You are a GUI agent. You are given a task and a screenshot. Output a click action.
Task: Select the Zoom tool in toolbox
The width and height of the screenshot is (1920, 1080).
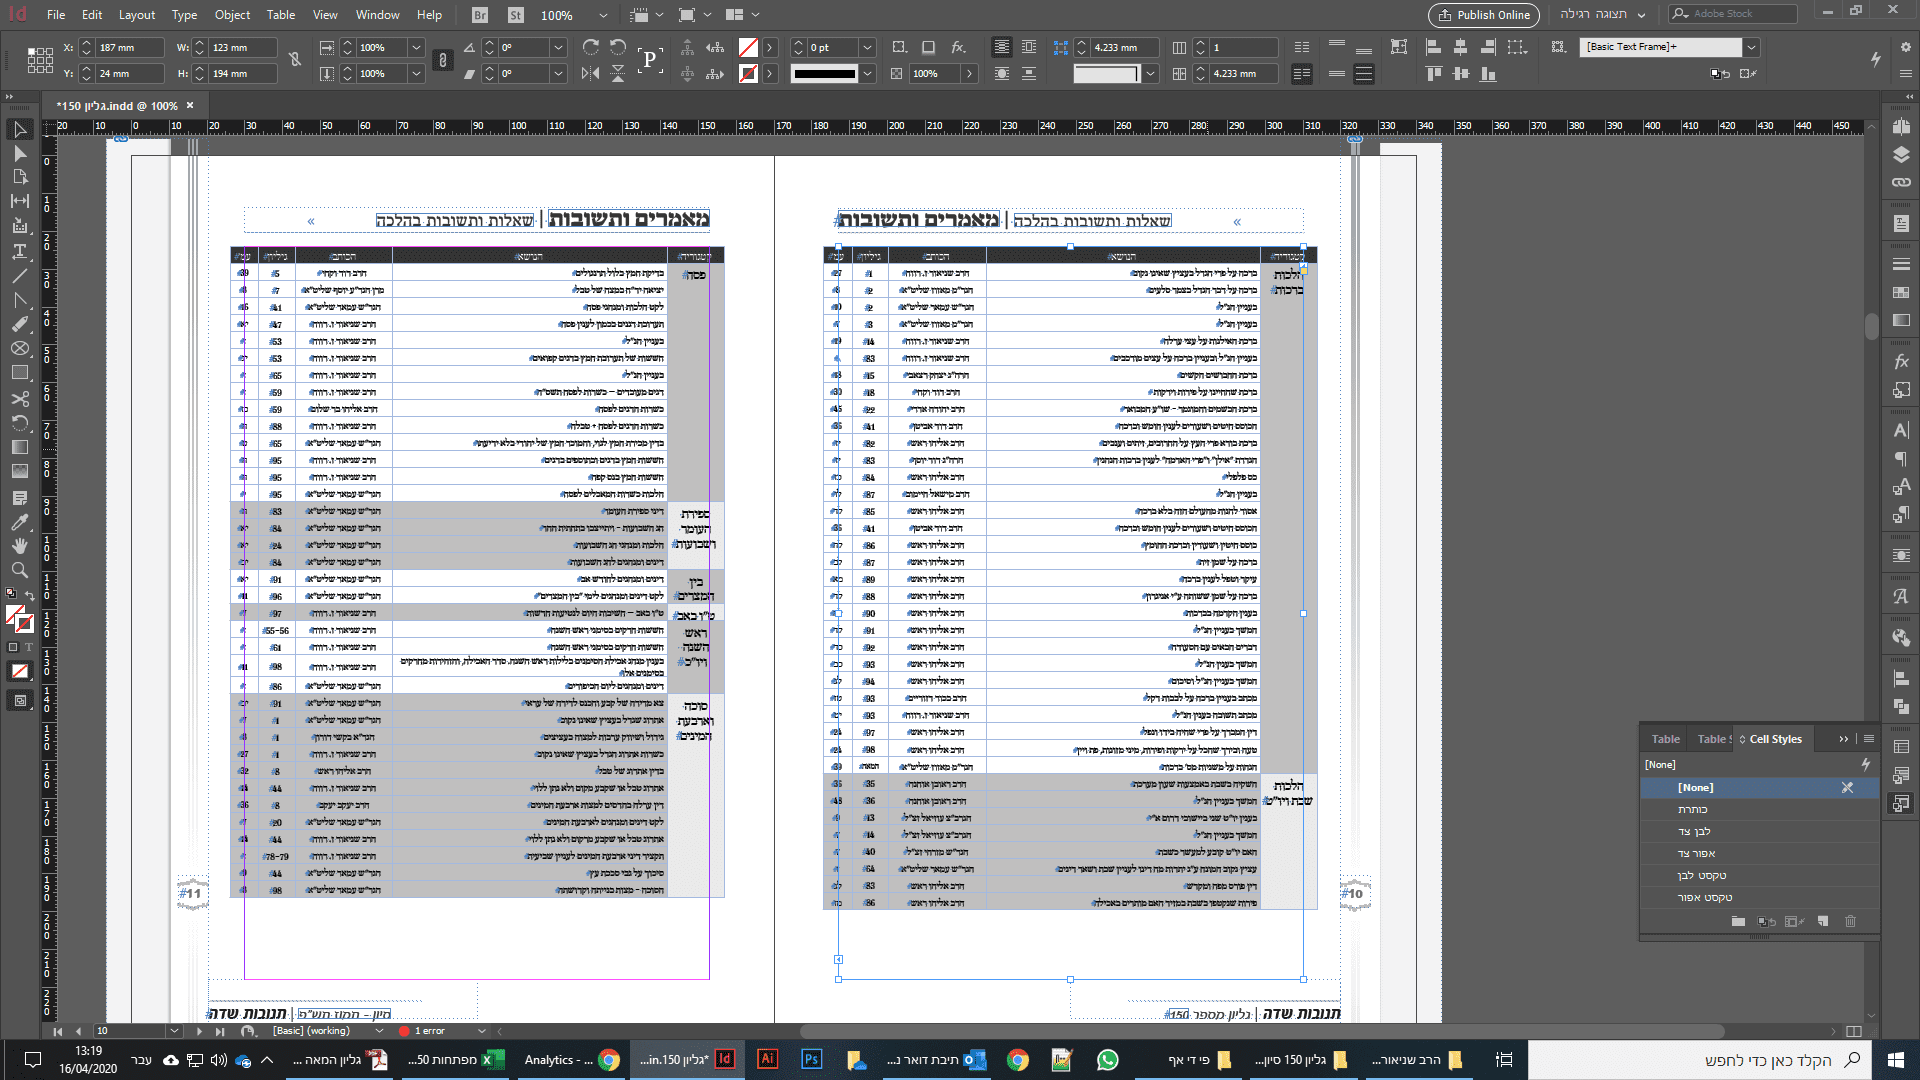coord(19,570)
